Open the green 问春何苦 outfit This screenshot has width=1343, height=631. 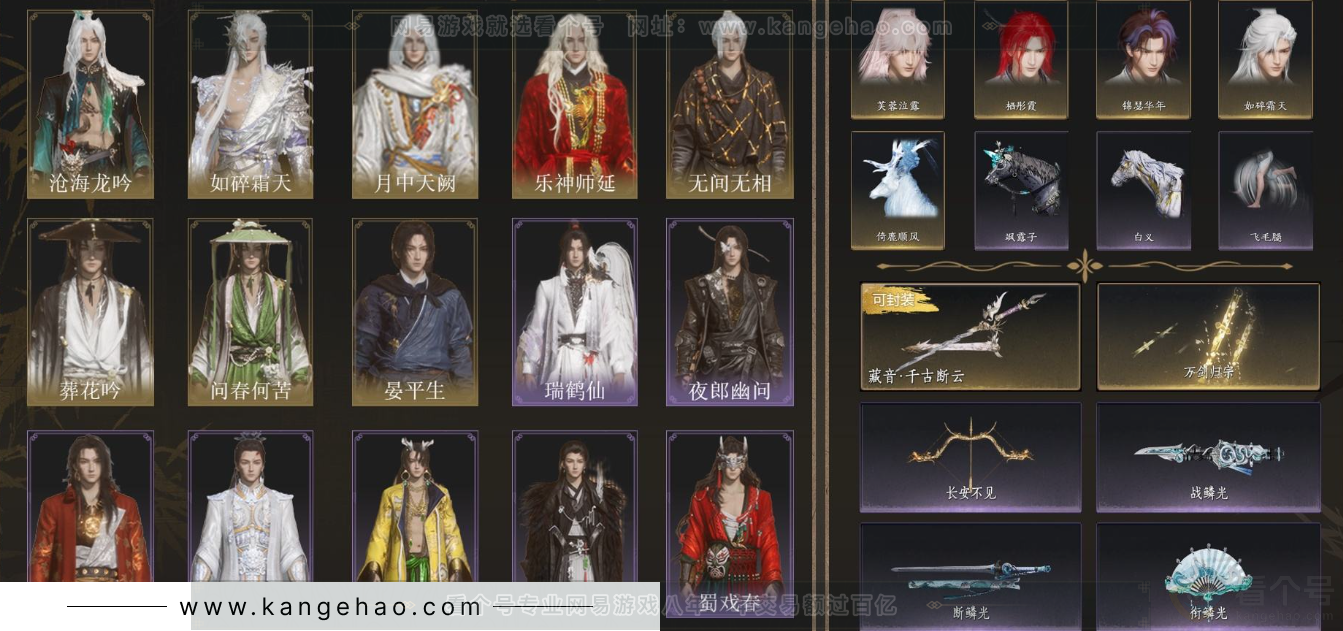click(250, 313)
